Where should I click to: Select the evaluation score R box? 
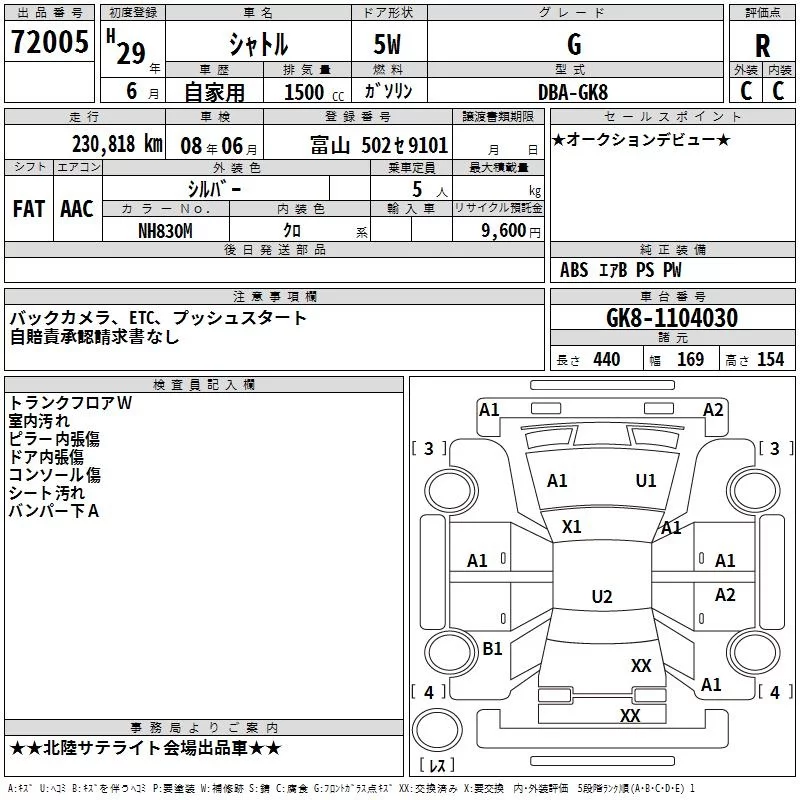click(763, 45)
